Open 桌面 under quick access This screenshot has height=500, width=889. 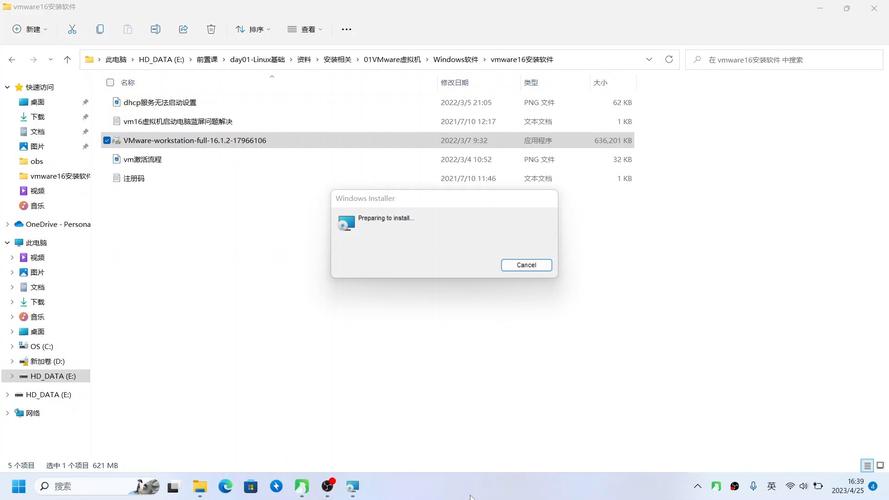[37, 102]
